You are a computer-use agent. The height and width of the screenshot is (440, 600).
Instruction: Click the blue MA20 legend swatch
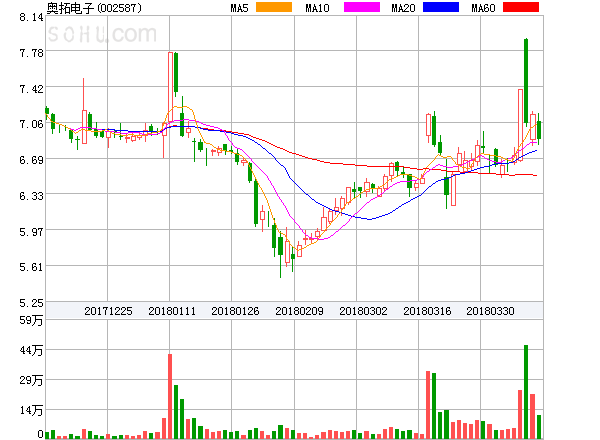click(x=441, y=7)
